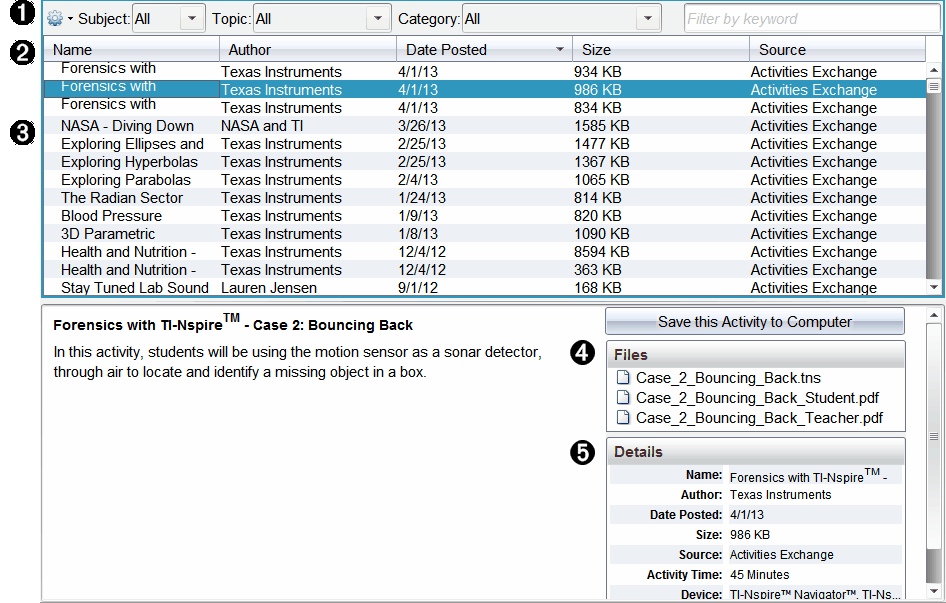Open the Category dropdown
The width and height of the screenshot is (946, 603).
(648, 19)
